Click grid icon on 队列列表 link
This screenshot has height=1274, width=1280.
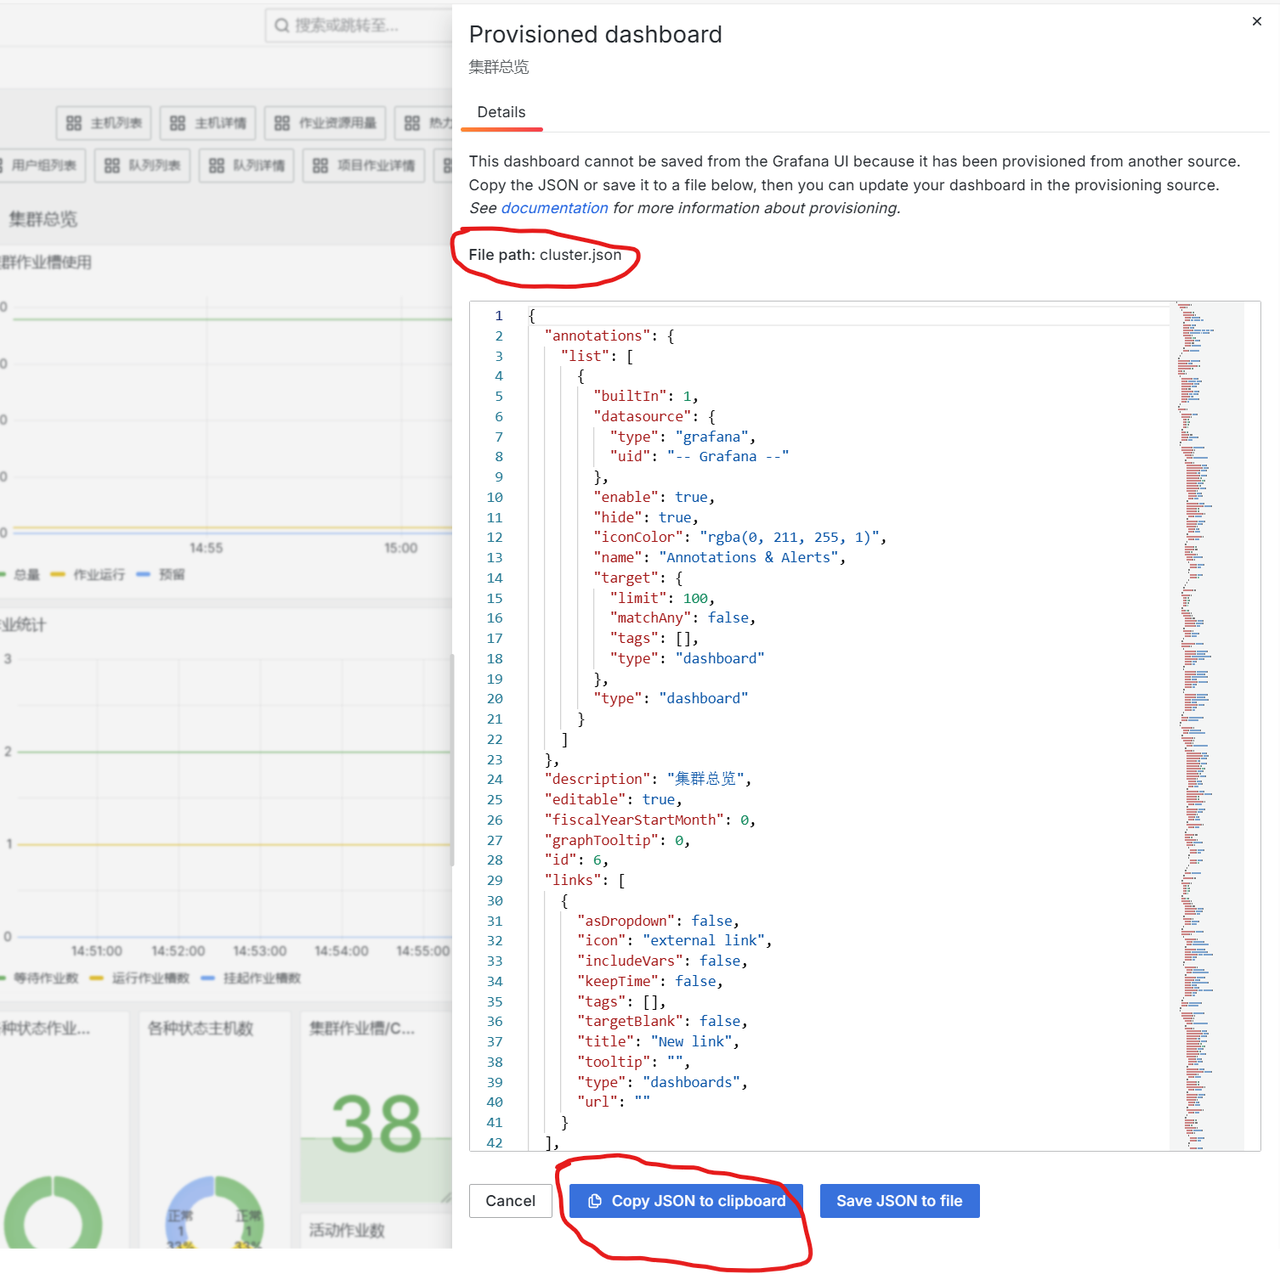click(x=112, y=165)
